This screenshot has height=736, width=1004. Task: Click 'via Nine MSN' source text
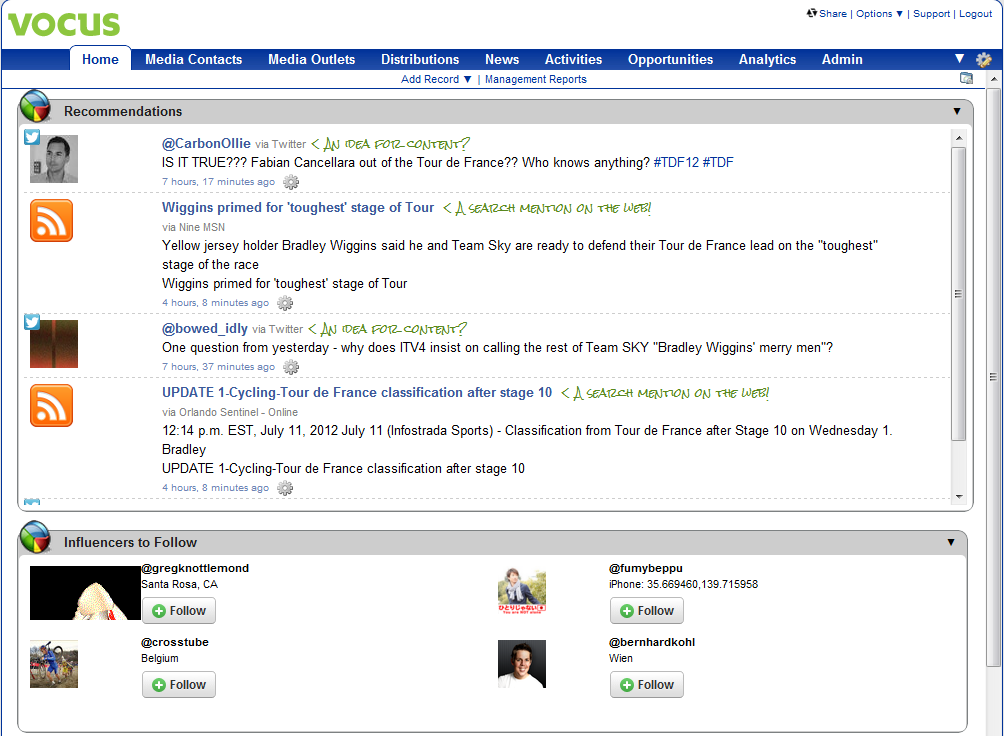point(193,227)
